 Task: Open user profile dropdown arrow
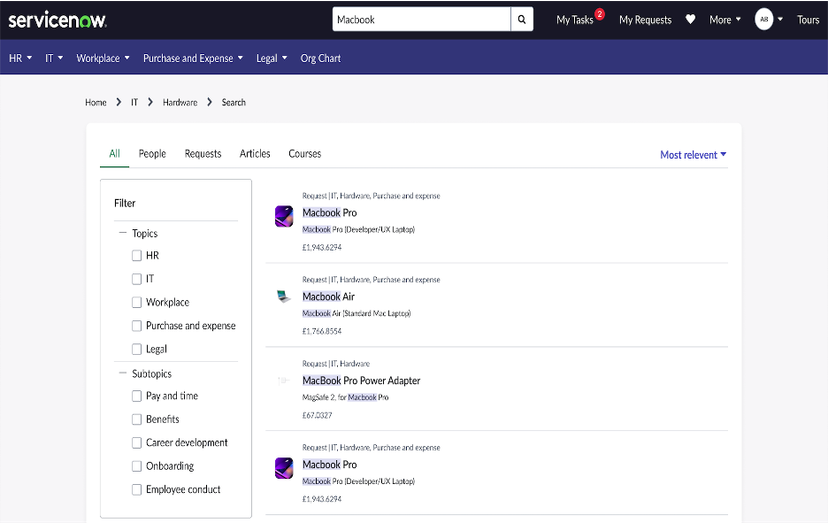[780, 20]
